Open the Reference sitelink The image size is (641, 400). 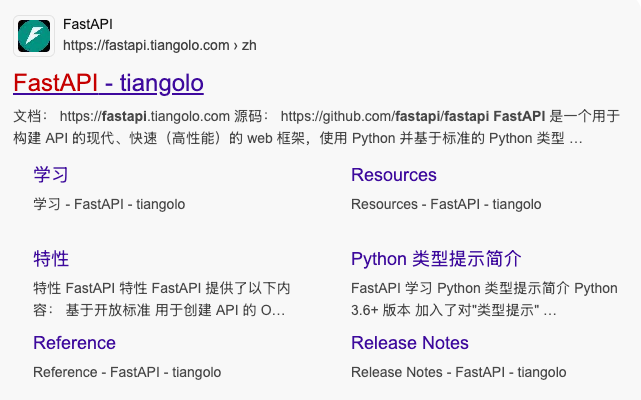pyautogui.click(x=74, y=343)
